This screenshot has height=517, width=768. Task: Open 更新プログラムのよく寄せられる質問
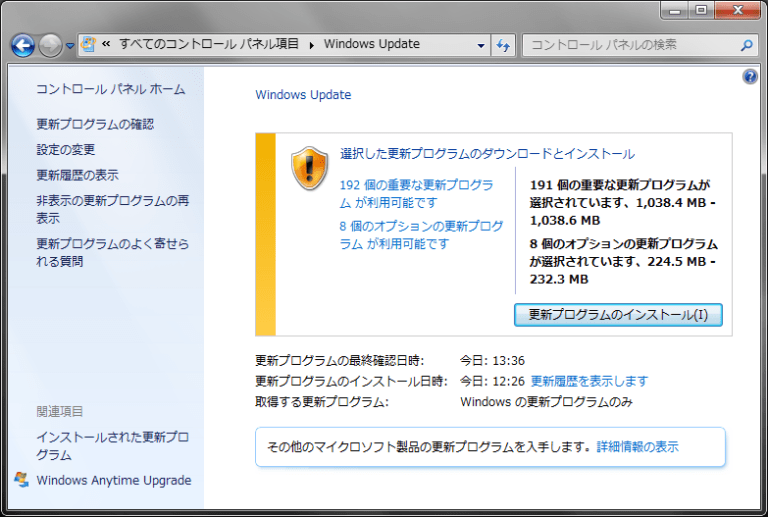(113, 252)
